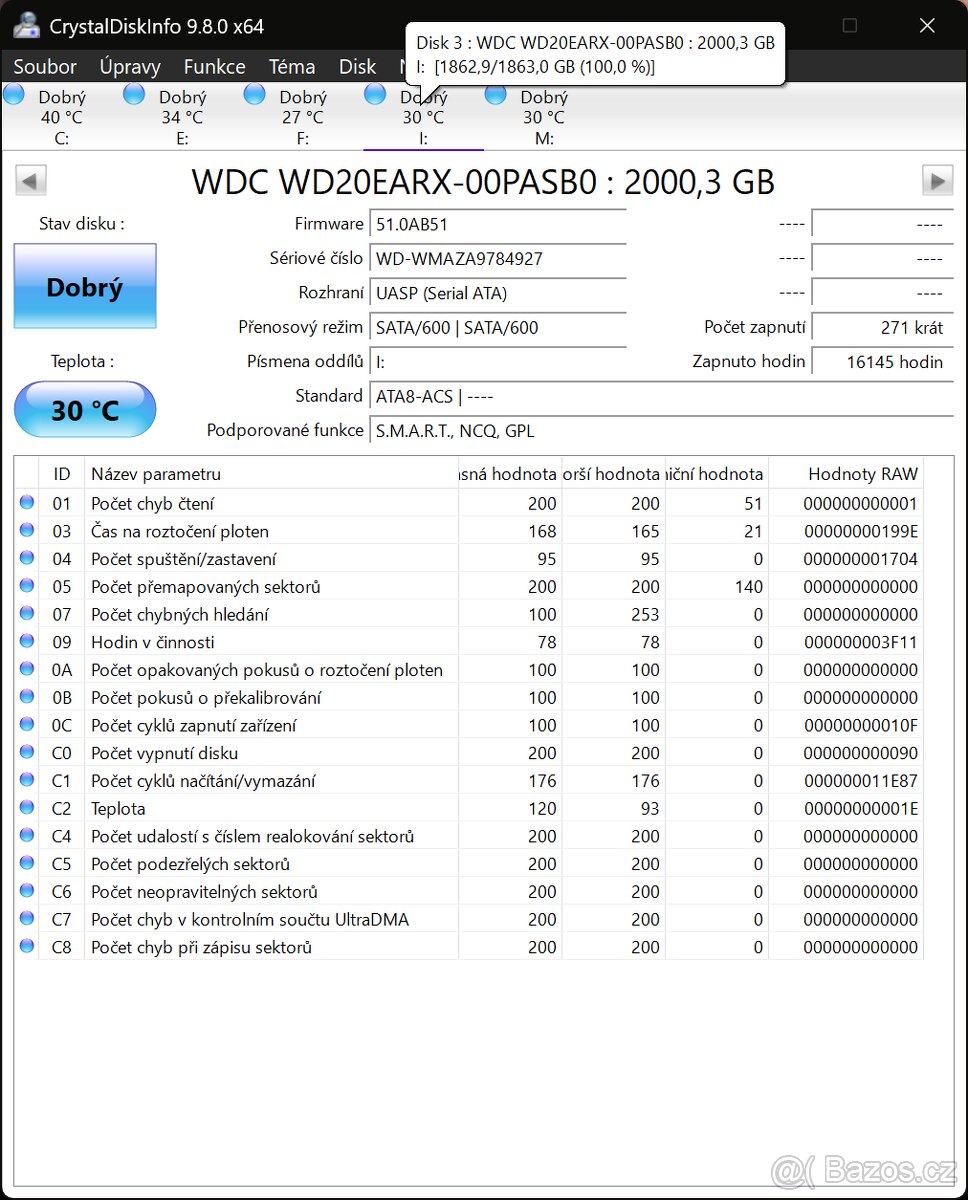The width and height of the screenshot is (968, 1200).
Task: Click the blue dot beside Počet přemapovaných sektorů
Action: [x=26, y=586]
